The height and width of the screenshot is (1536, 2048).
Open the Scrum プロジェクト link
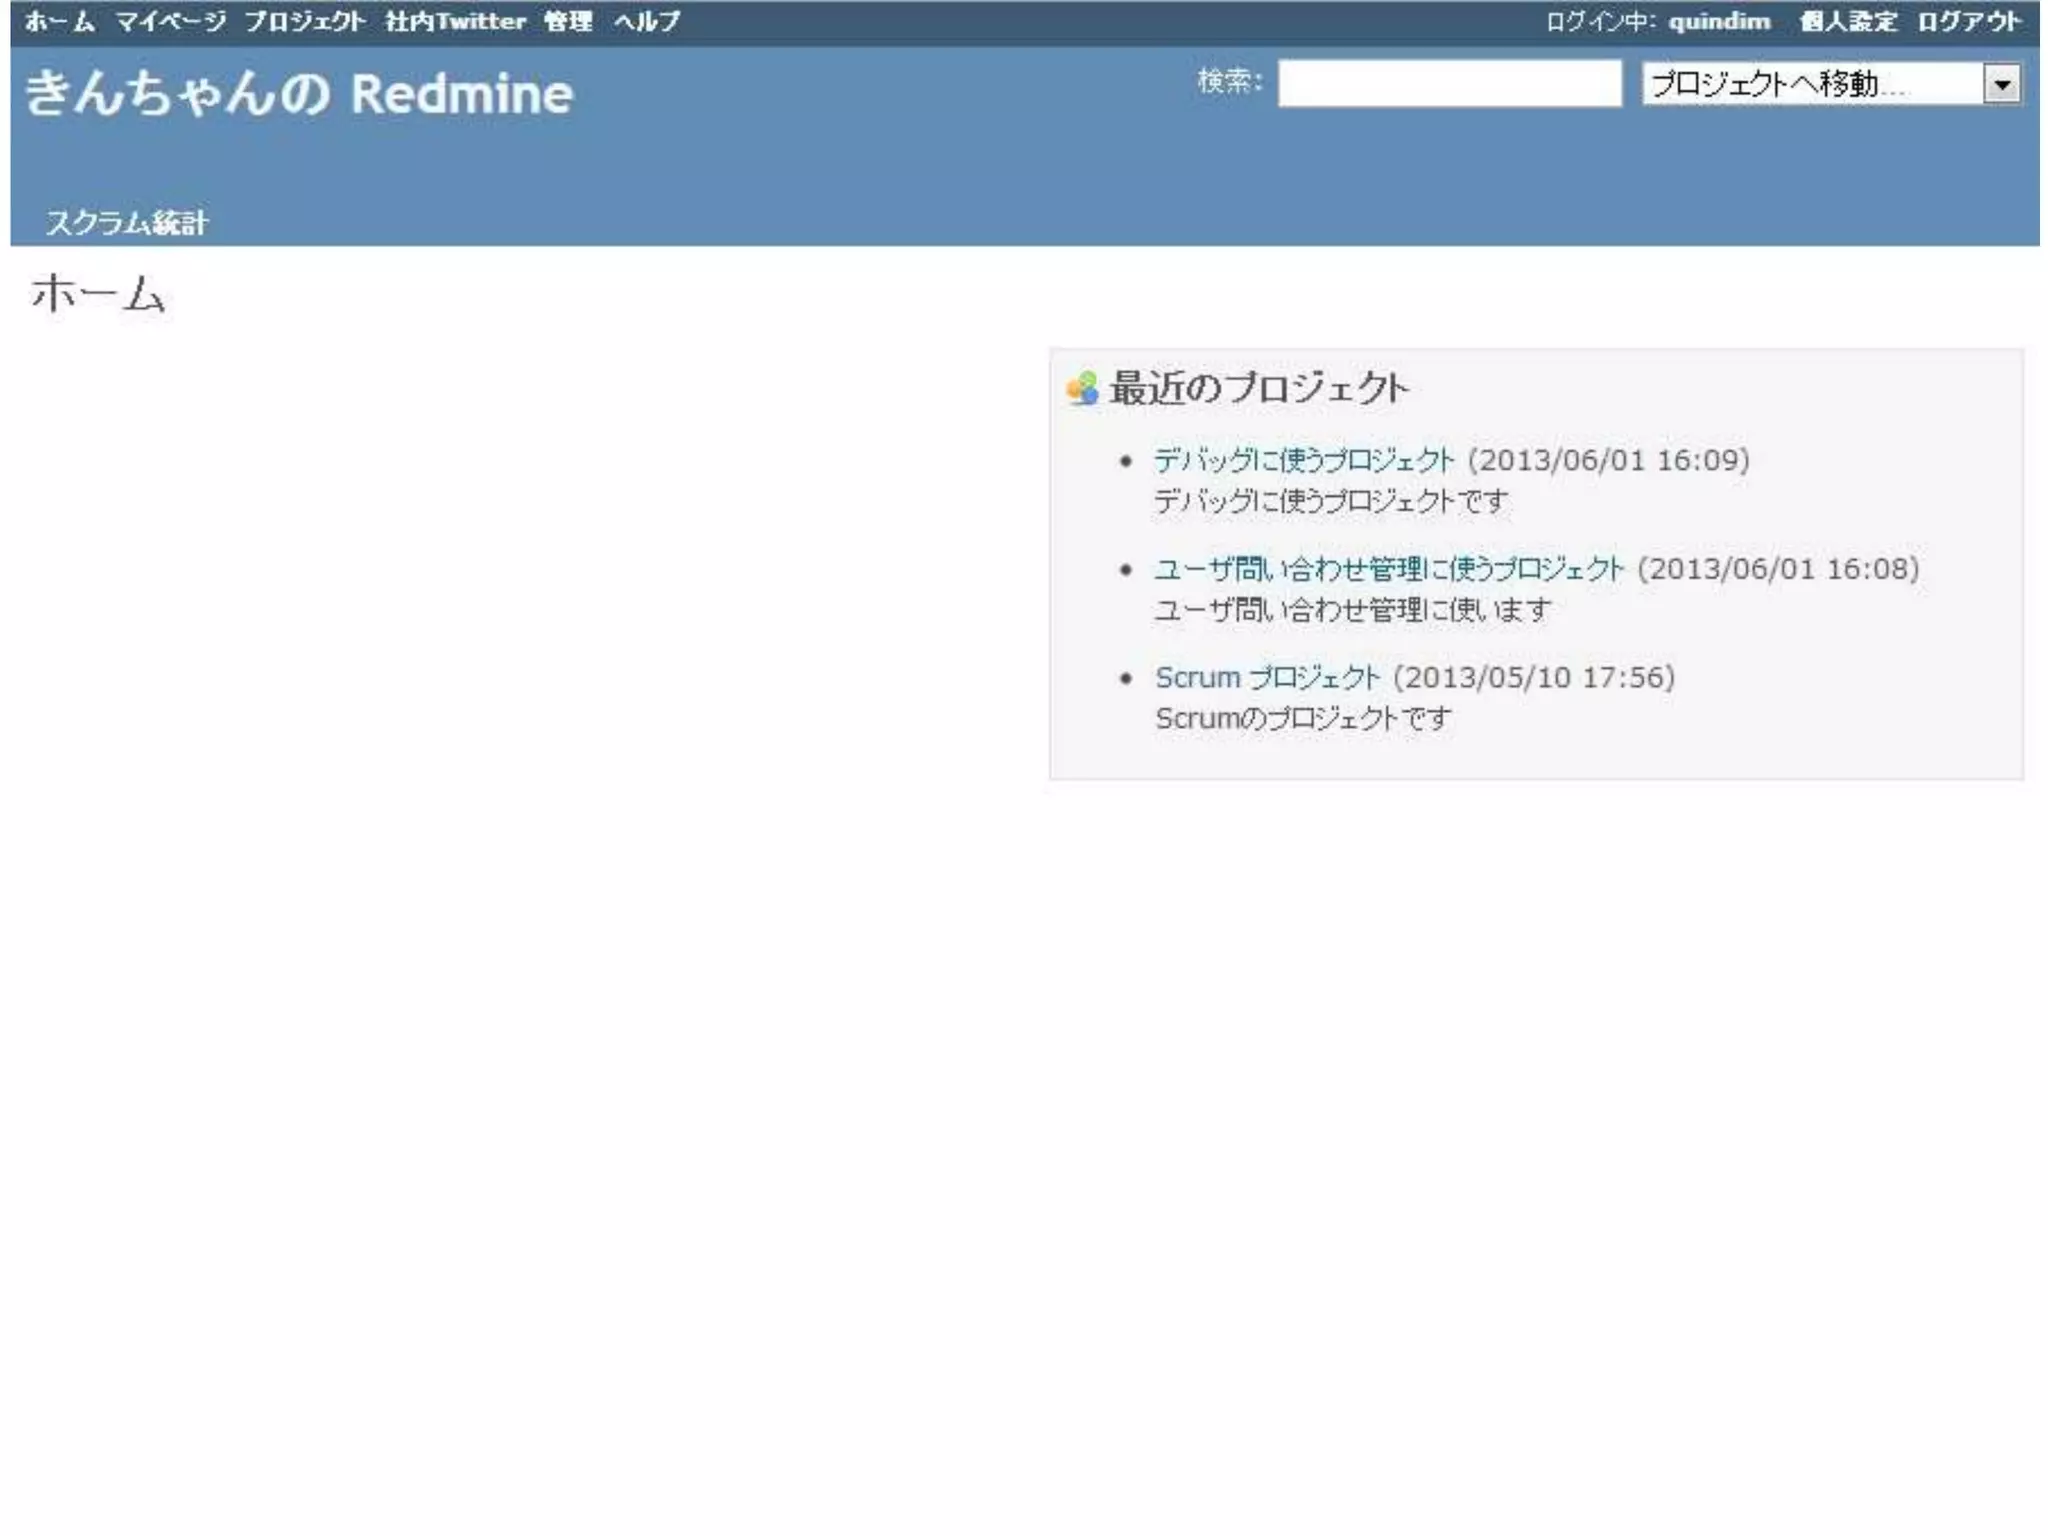(x=1266, y=678)
